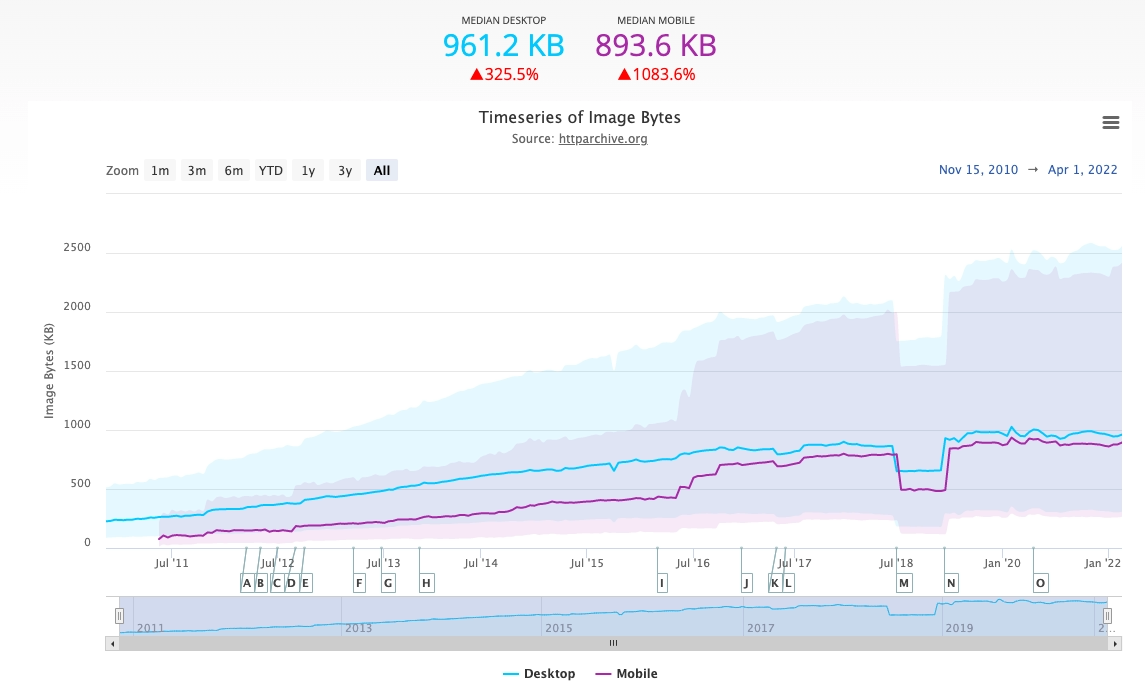Select the 1m zoom range

pyautogui.click(x=160, y=171)
